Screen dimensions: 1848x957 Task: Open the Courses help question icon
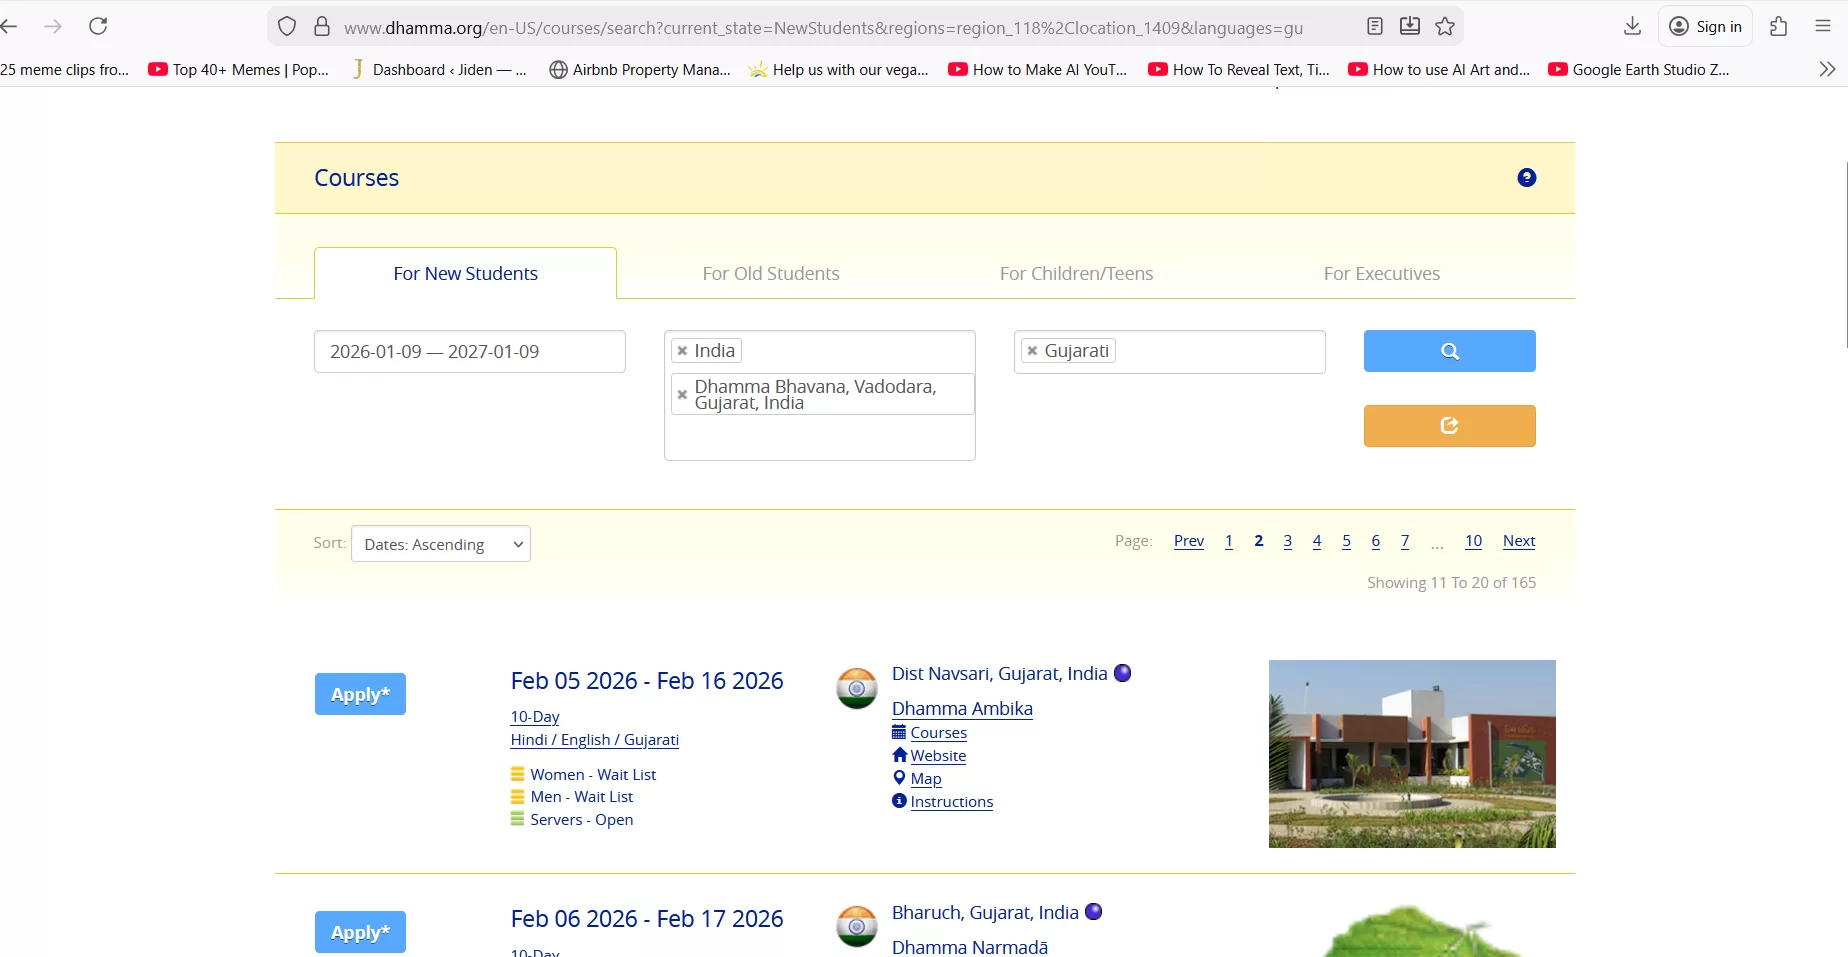click(1526, 178)
